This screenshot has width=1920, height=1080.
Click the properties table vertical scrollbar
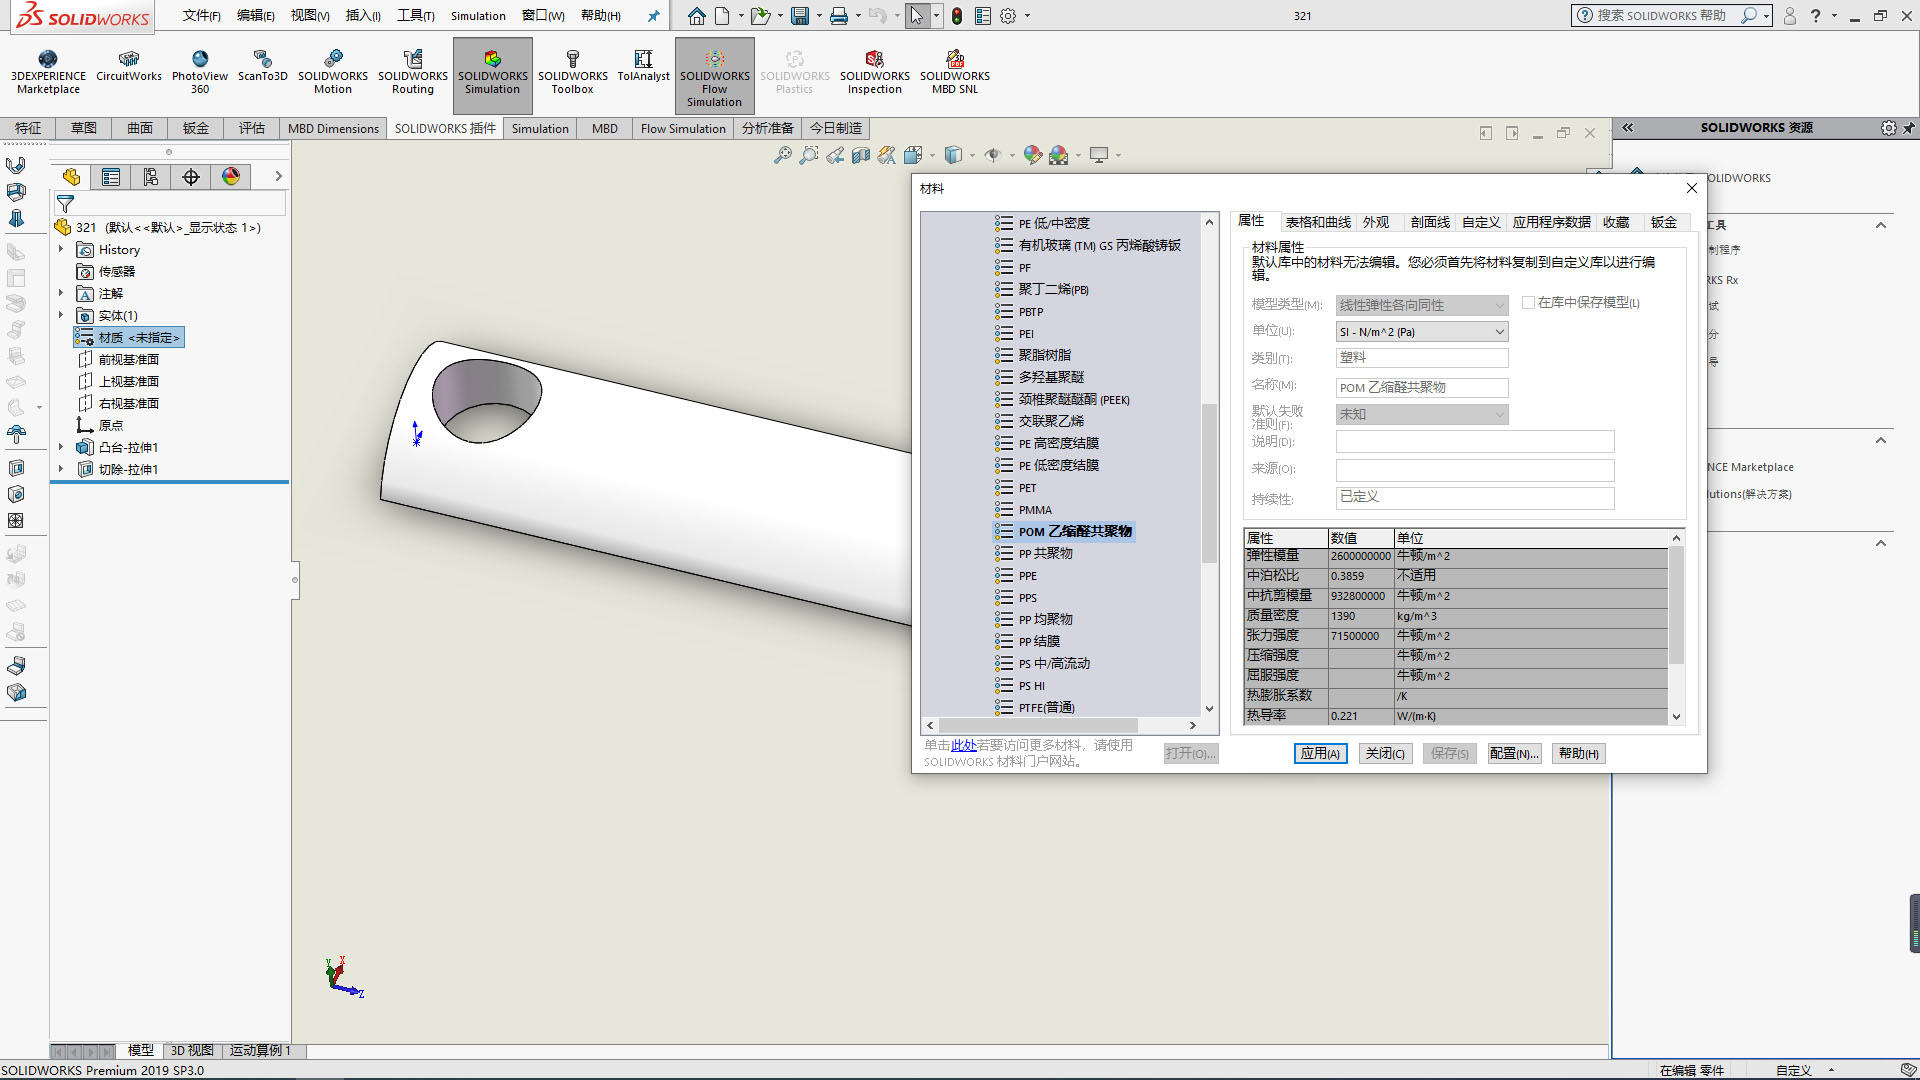click(1676, 604)
